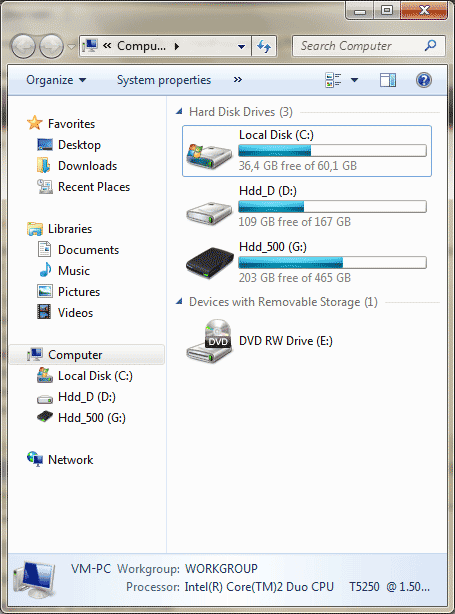Open the Organize menu
Image resolution: width=455 pixels, height=614 pixels.
56,80
